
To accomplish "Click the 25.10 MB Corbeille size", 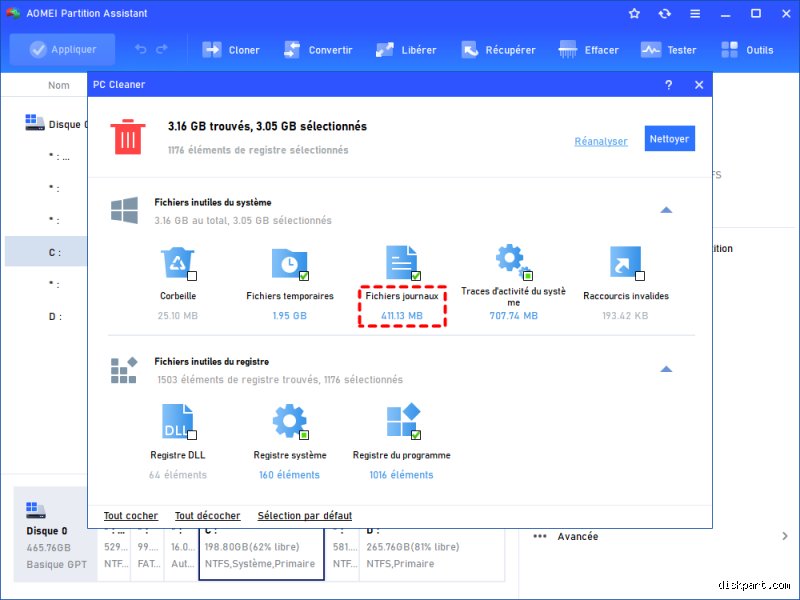I will (178, 315).
